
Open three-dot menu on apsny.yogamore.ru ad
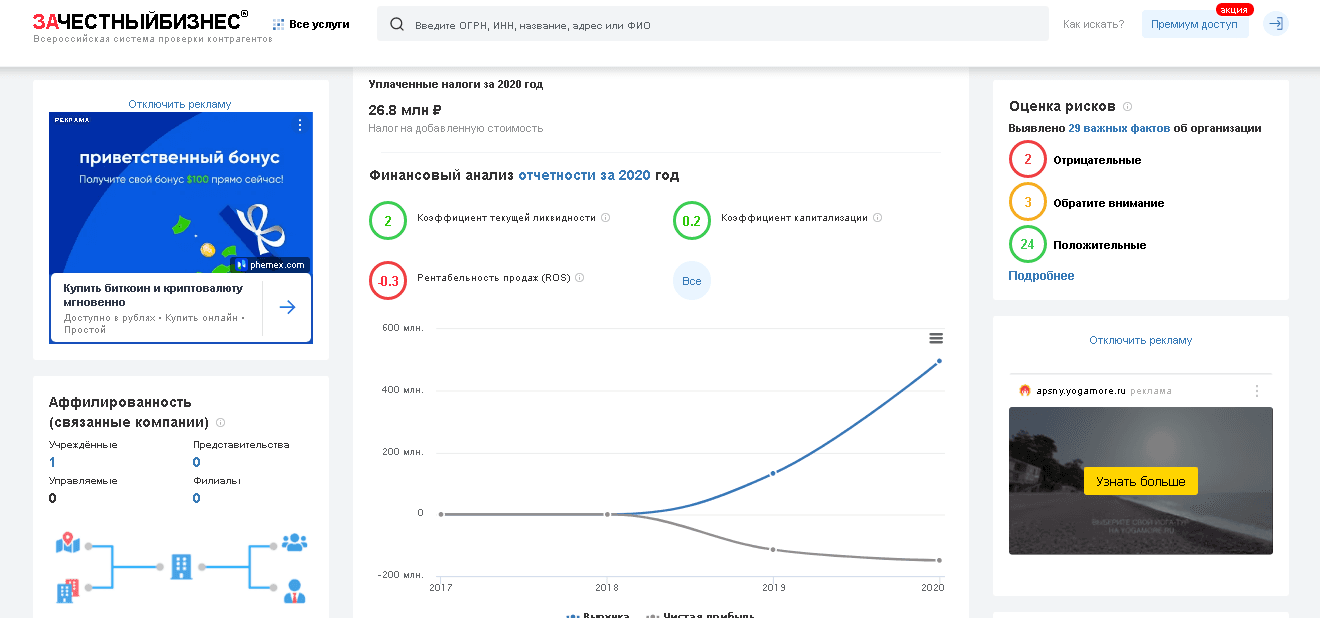[x=1257, y=391]
